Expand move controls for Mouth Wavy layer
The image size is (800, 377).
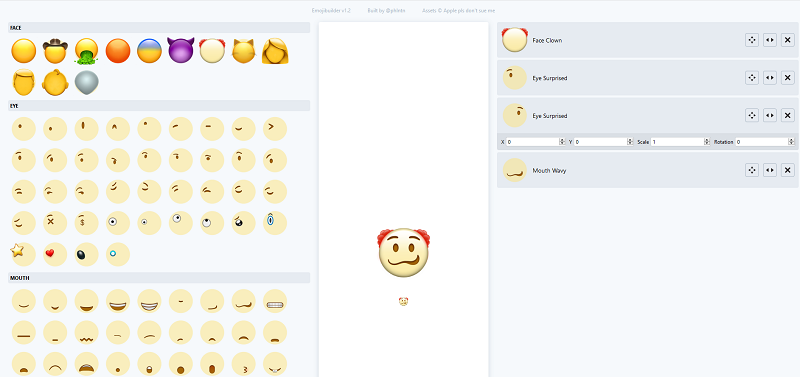[x=752, y=170]
